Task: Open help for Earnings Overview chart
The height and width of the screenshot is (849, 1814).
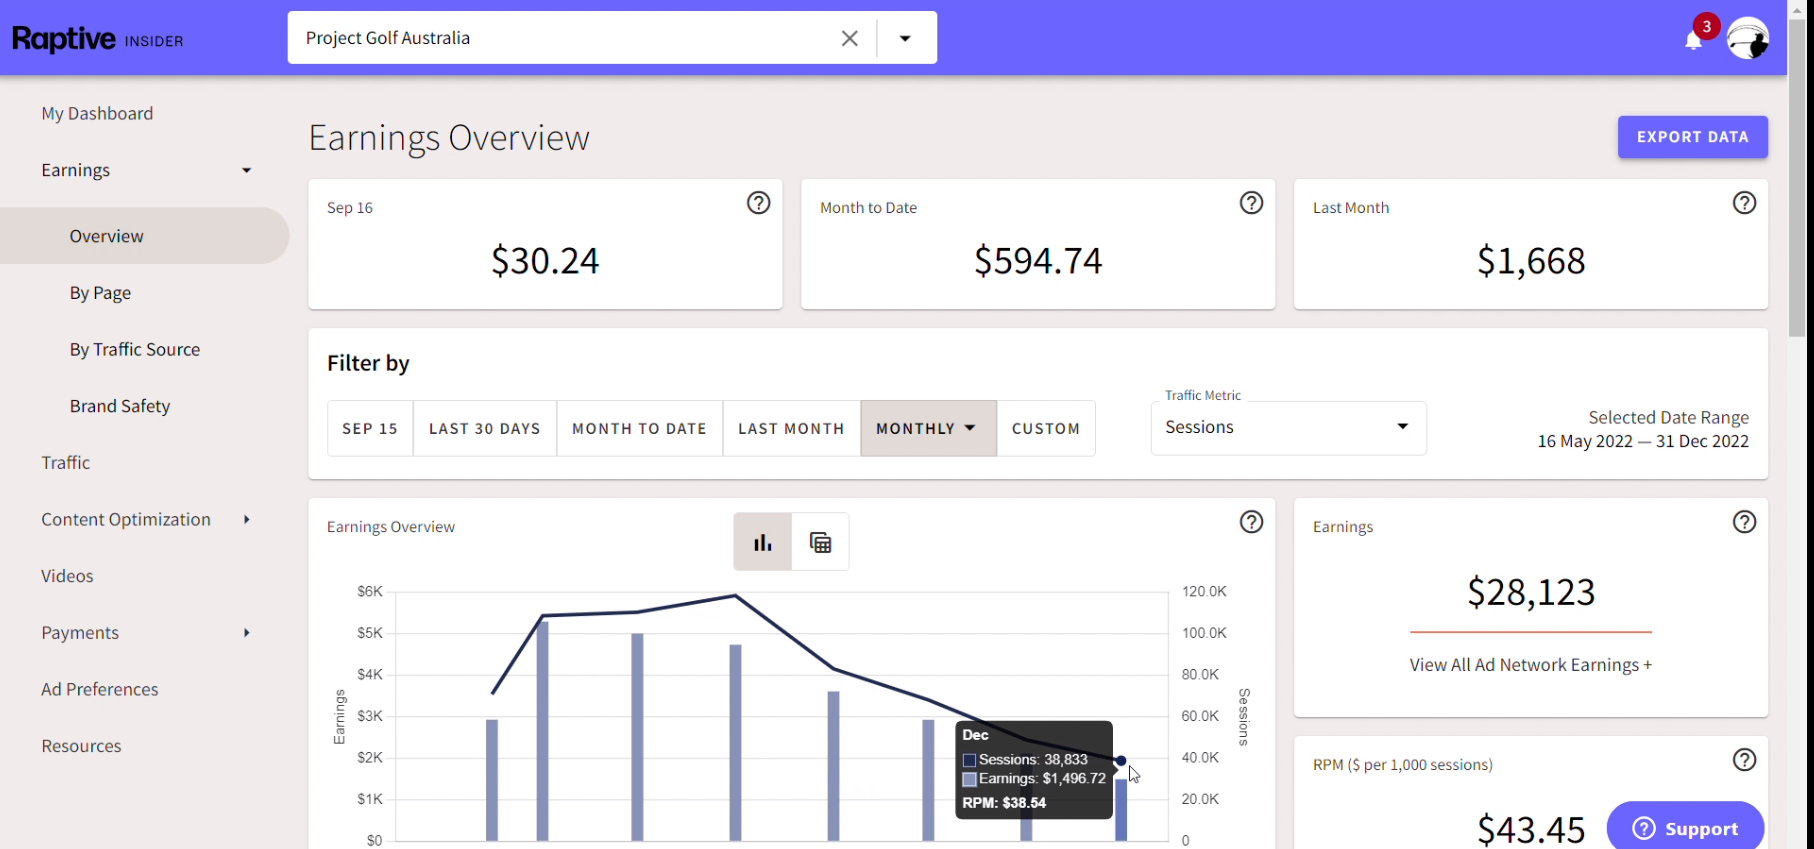Action: point(1251,522)
